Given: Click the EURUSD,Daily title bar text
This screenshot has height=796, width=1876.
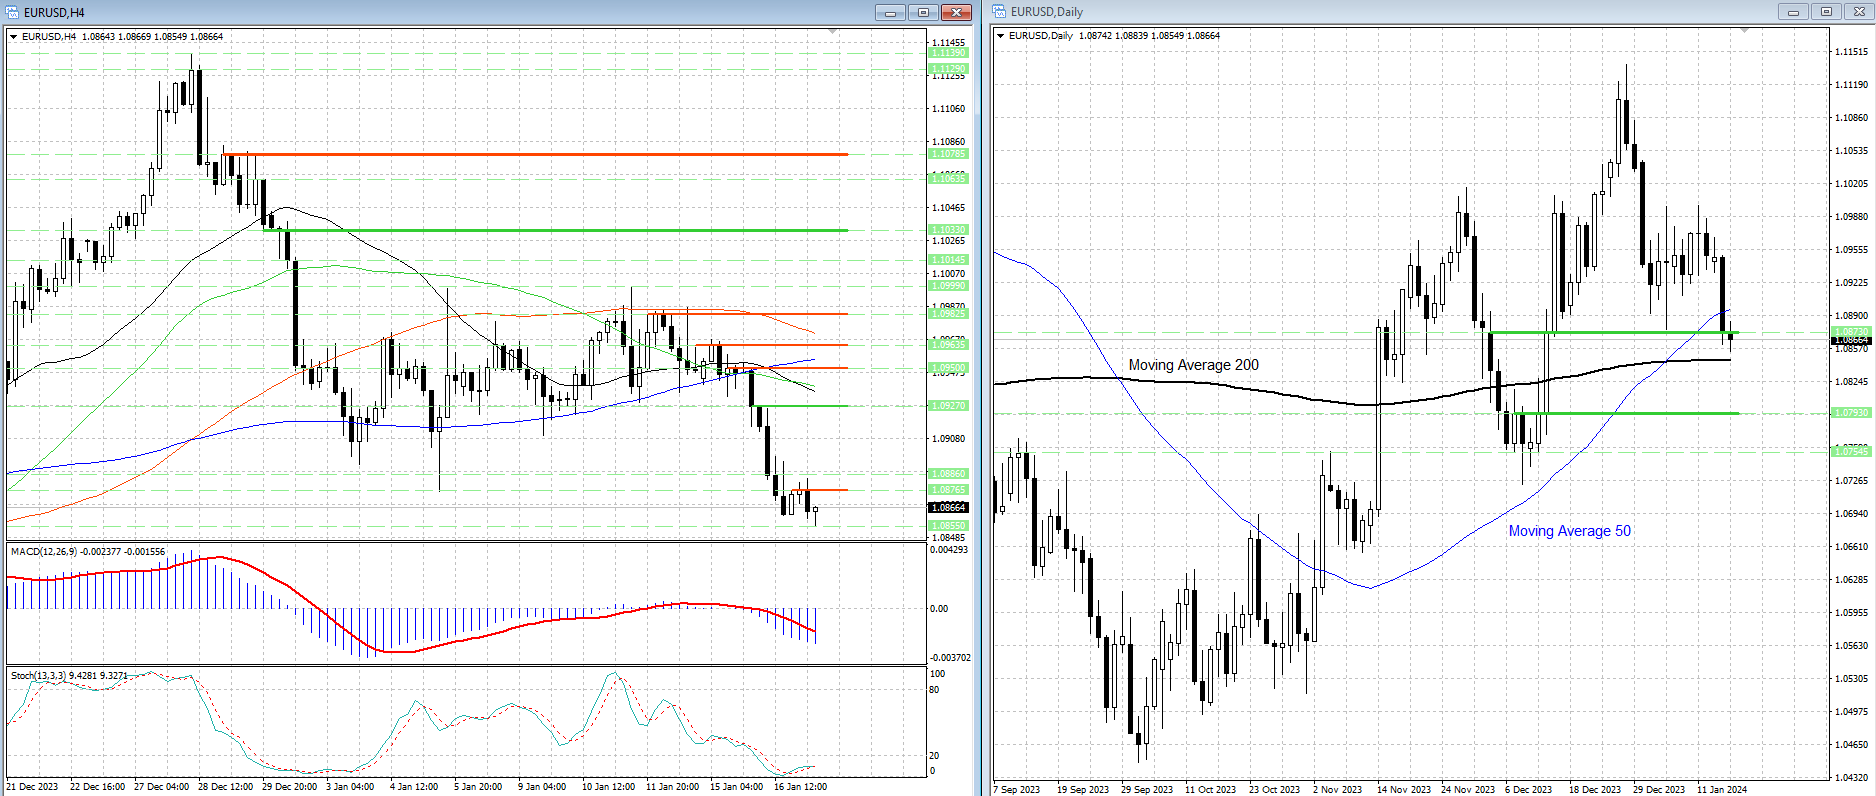Looking at the screenshot, I should (x=1047, y=12).
